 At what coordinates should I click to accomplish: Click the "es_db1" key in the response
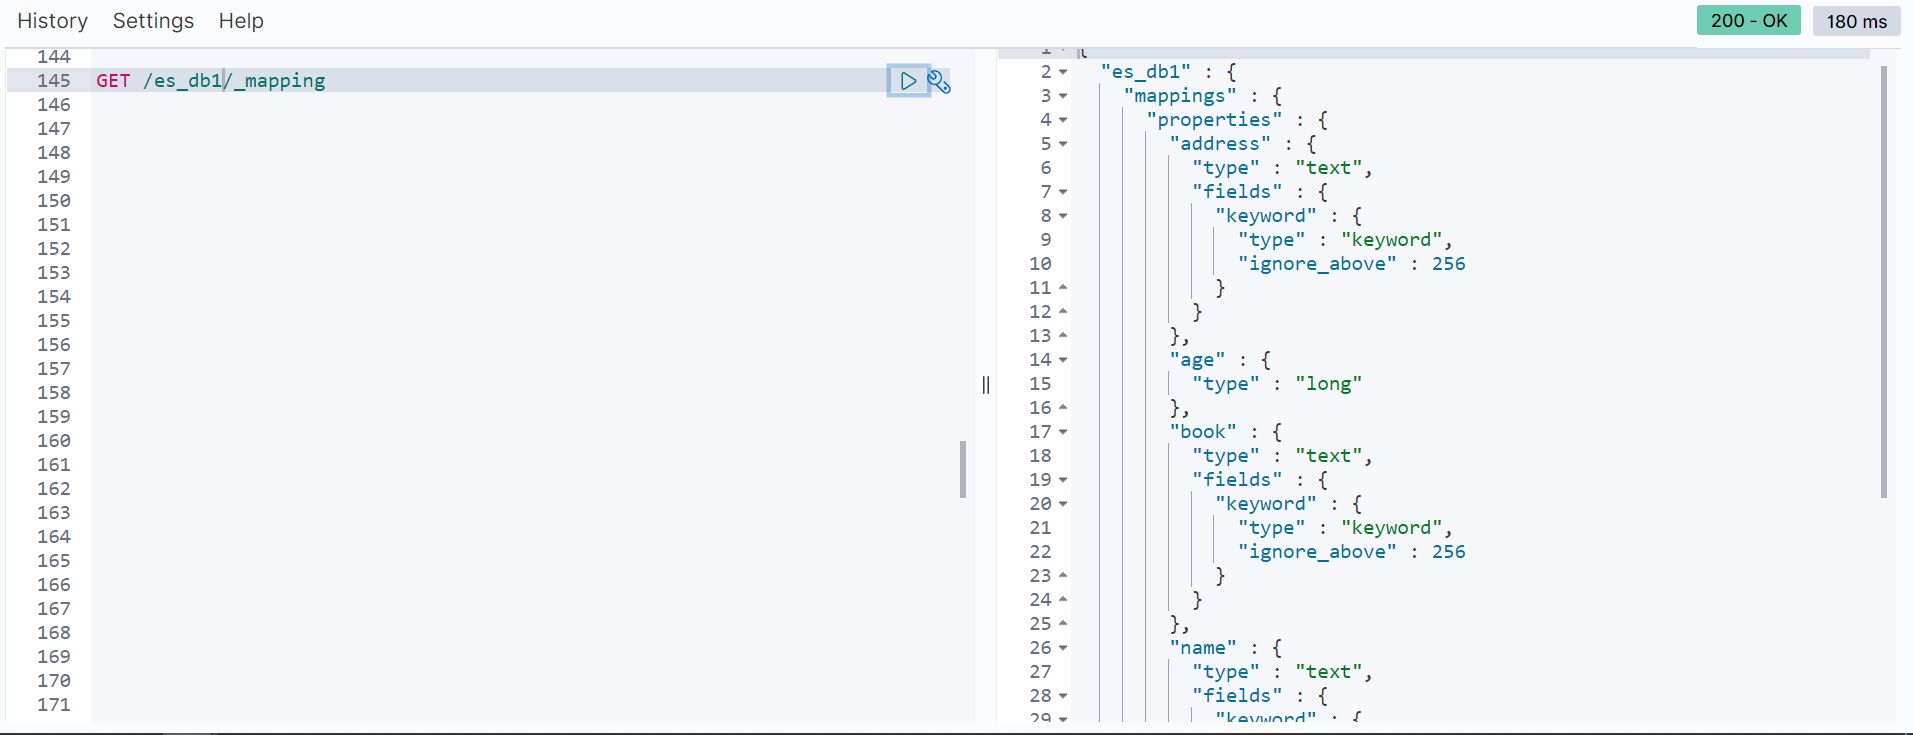pos(1146,72)
